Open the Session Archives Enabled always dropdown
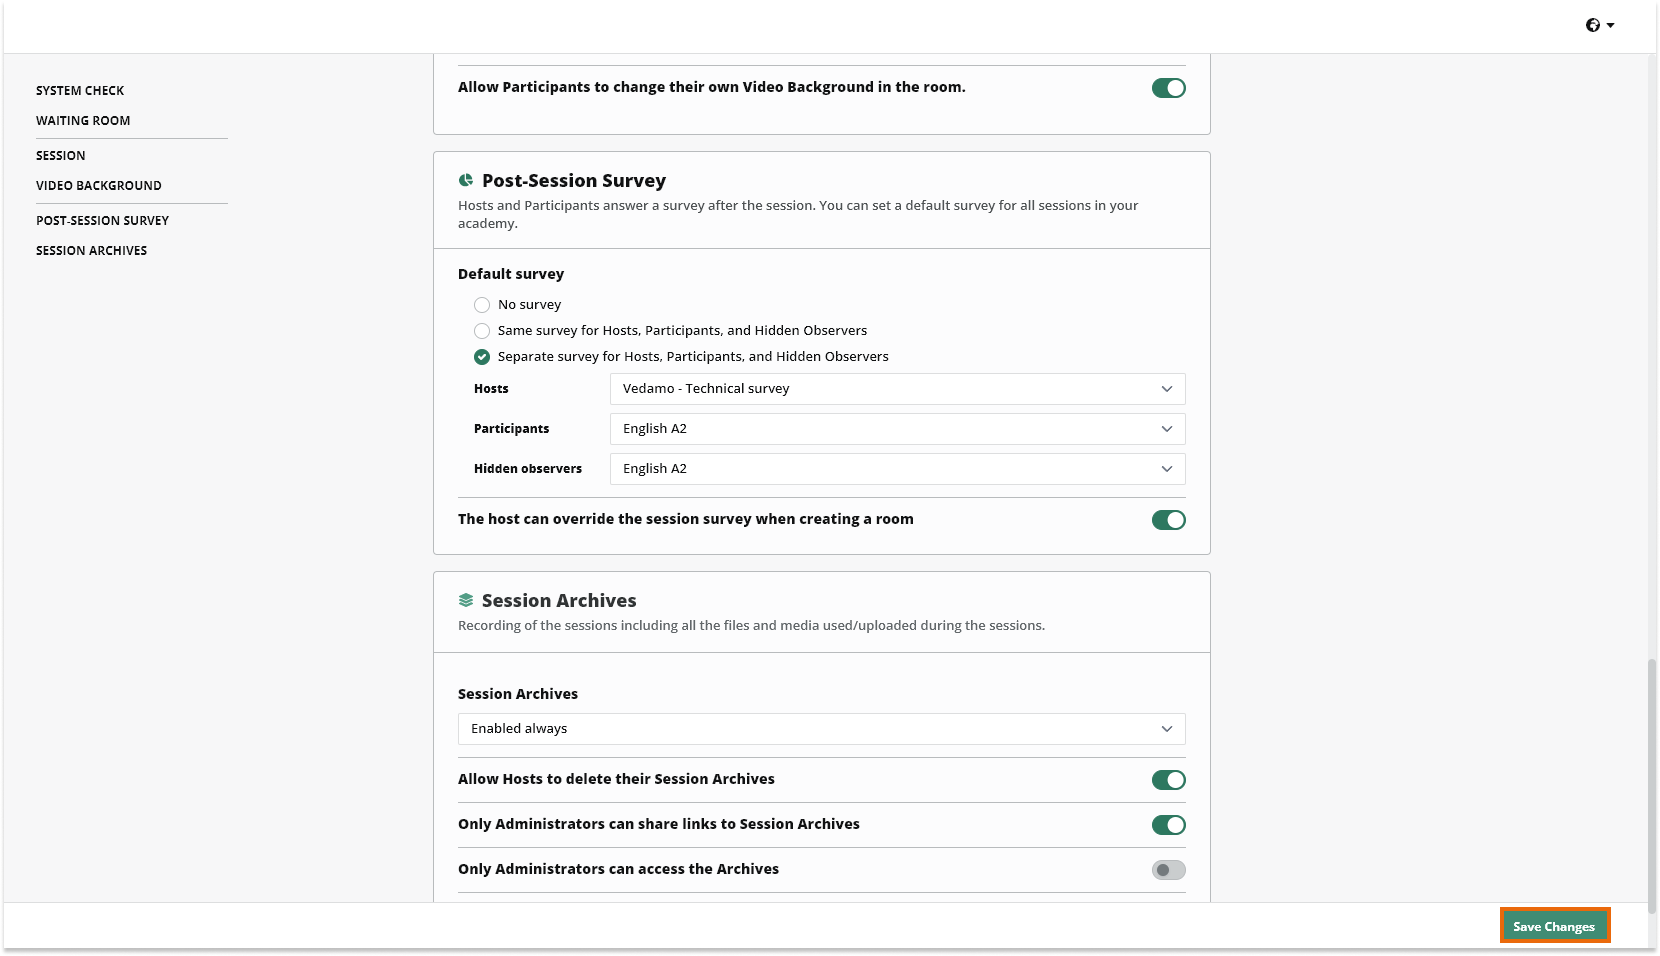The width and height of the screenshot is (1660, 956). 821,729
